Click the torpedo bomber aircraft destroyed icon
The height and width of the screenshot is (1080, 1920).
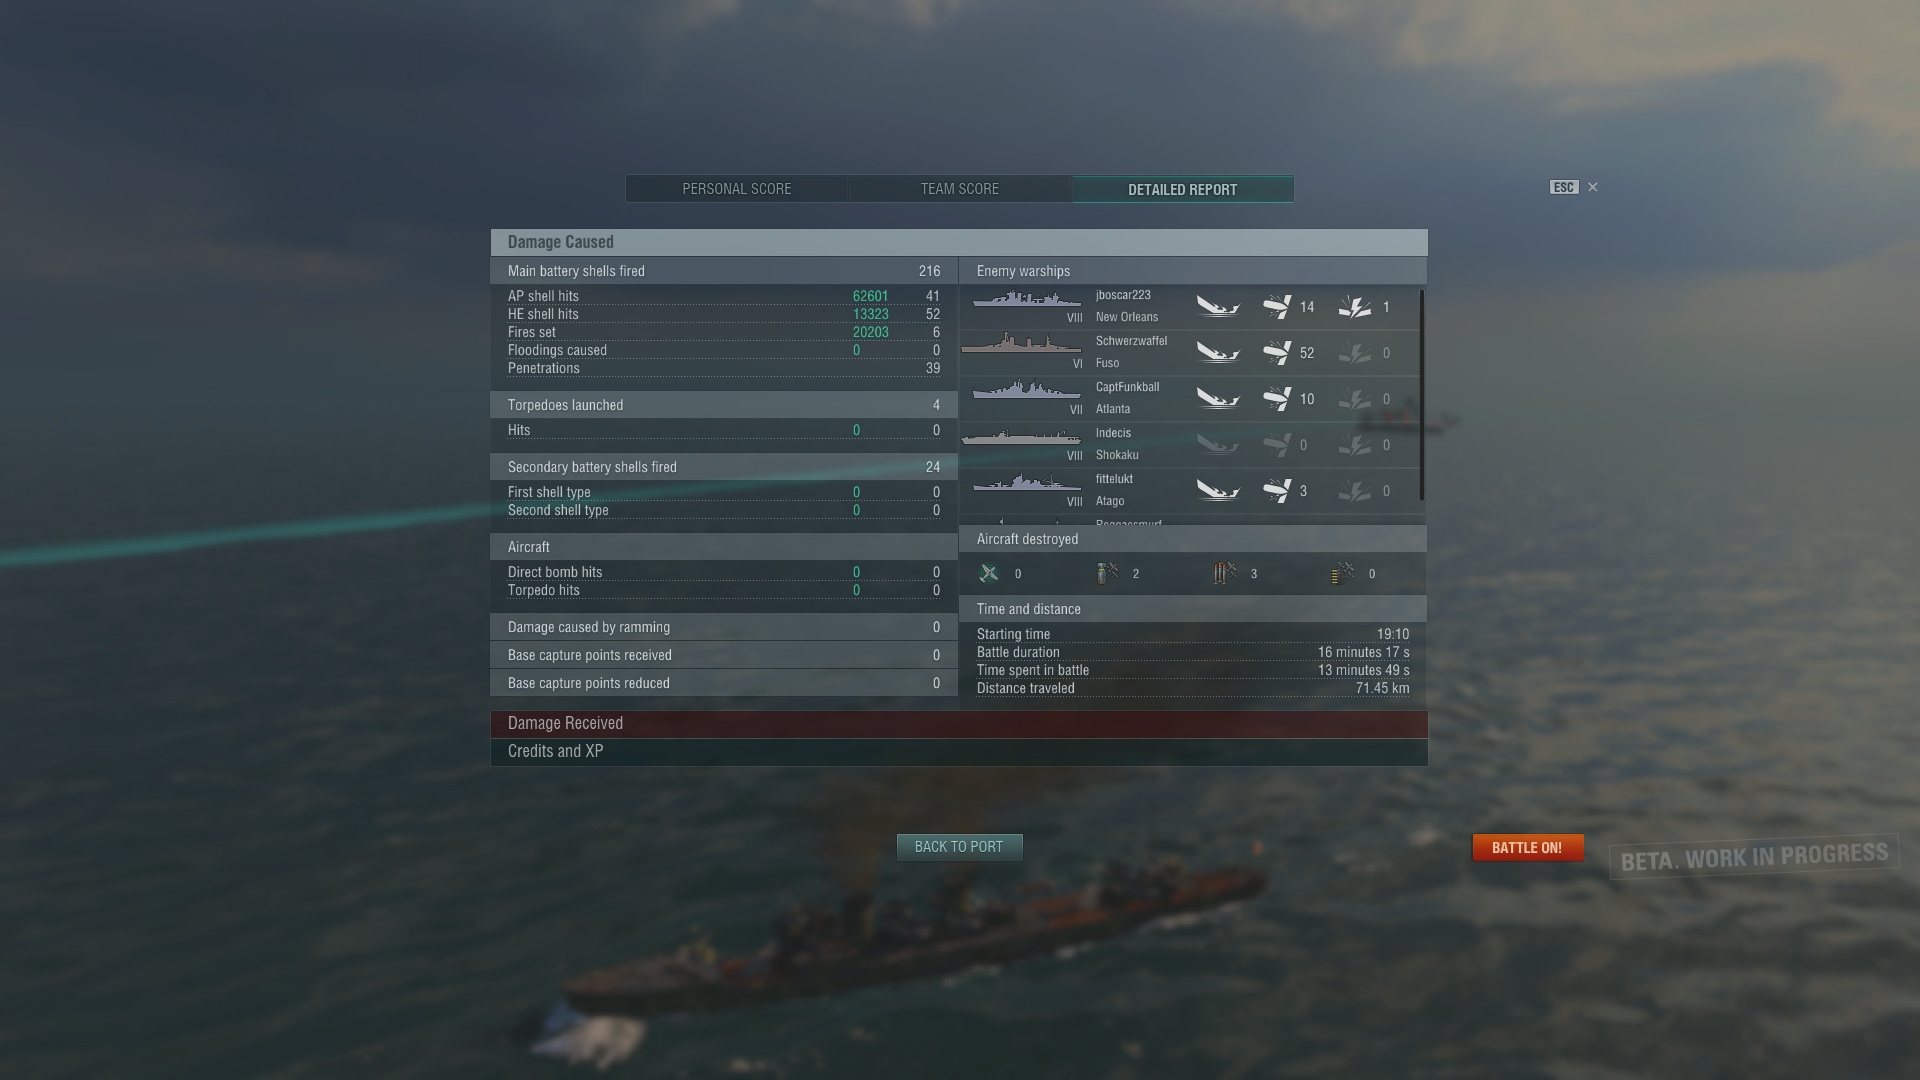point(1225,573)
